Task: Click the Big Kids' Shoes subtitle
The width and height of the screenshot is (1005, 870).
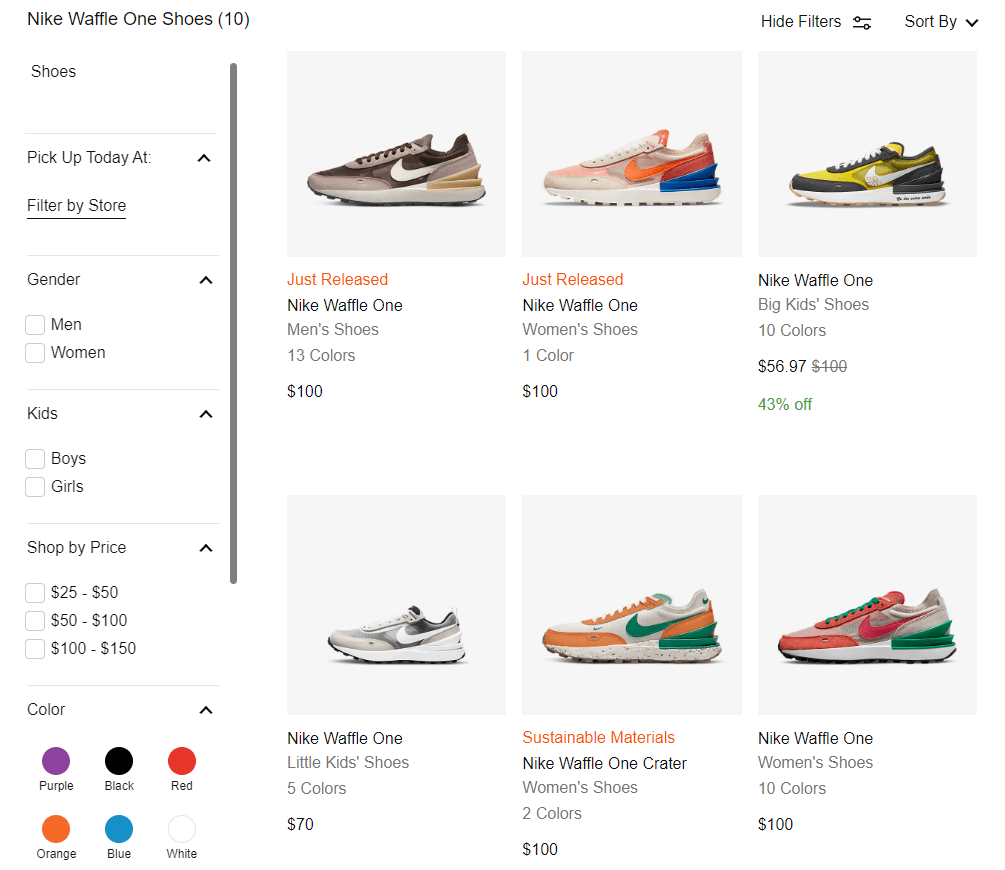Action: (x=813, y=305)
